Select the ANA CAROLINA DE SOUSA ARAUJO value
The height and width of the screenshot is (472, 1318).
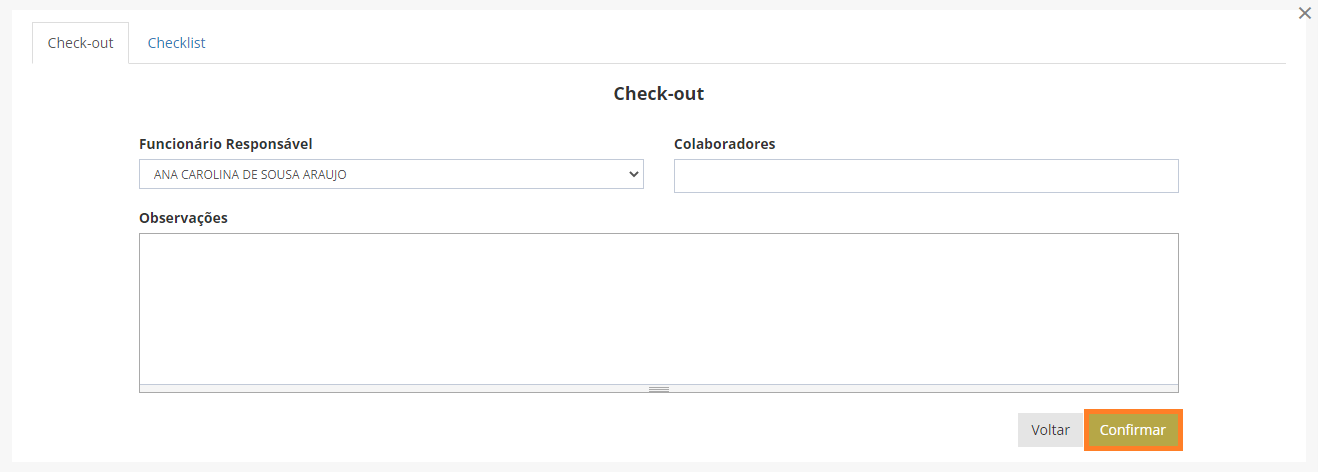point(250,175)
